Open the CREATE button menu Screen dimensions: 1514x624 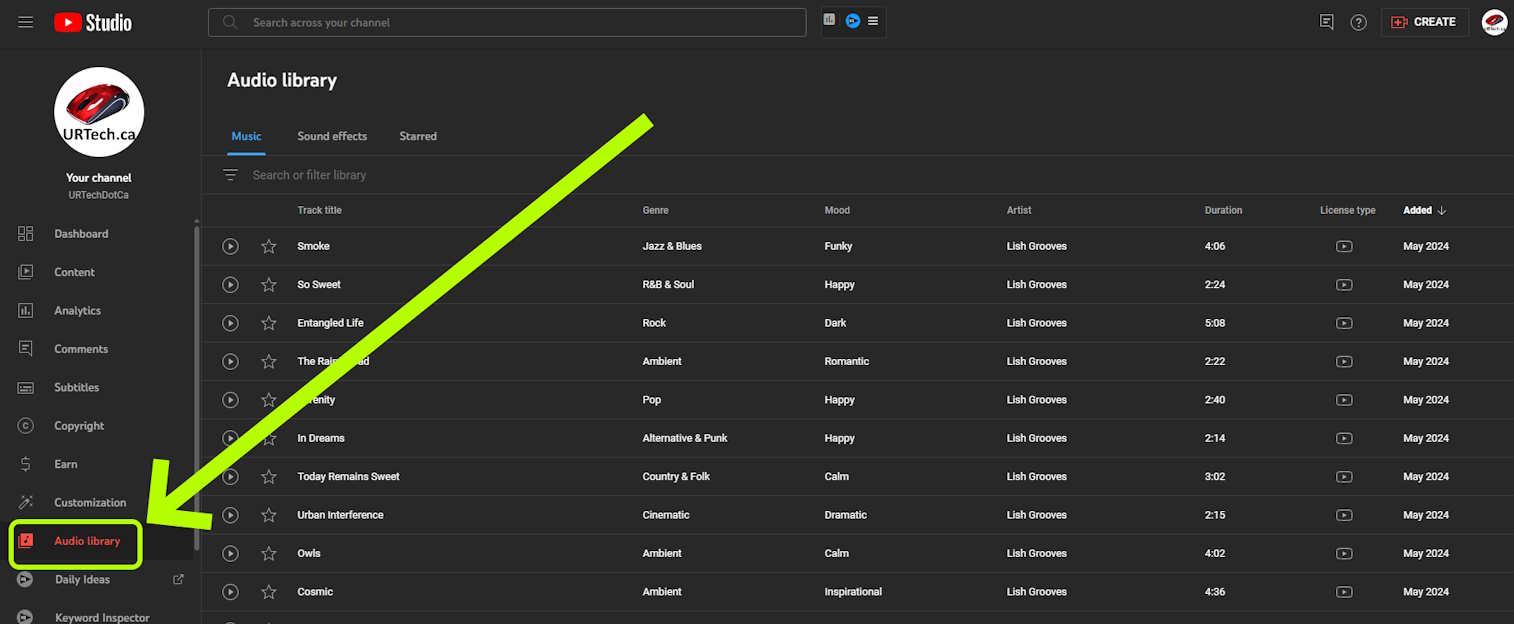tap(1424, 22)
